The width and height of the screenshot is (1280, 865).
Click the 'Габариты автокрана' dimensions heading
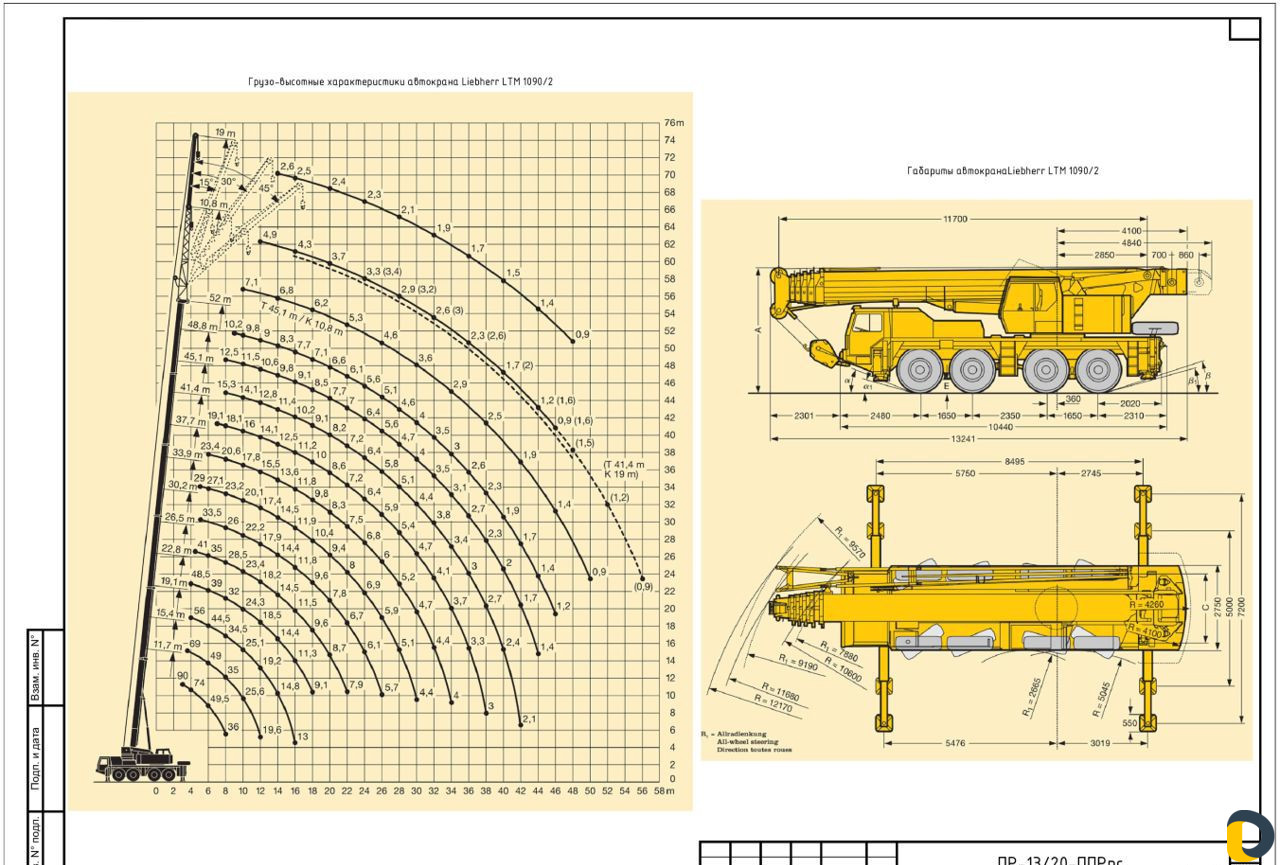point(1003,171)
